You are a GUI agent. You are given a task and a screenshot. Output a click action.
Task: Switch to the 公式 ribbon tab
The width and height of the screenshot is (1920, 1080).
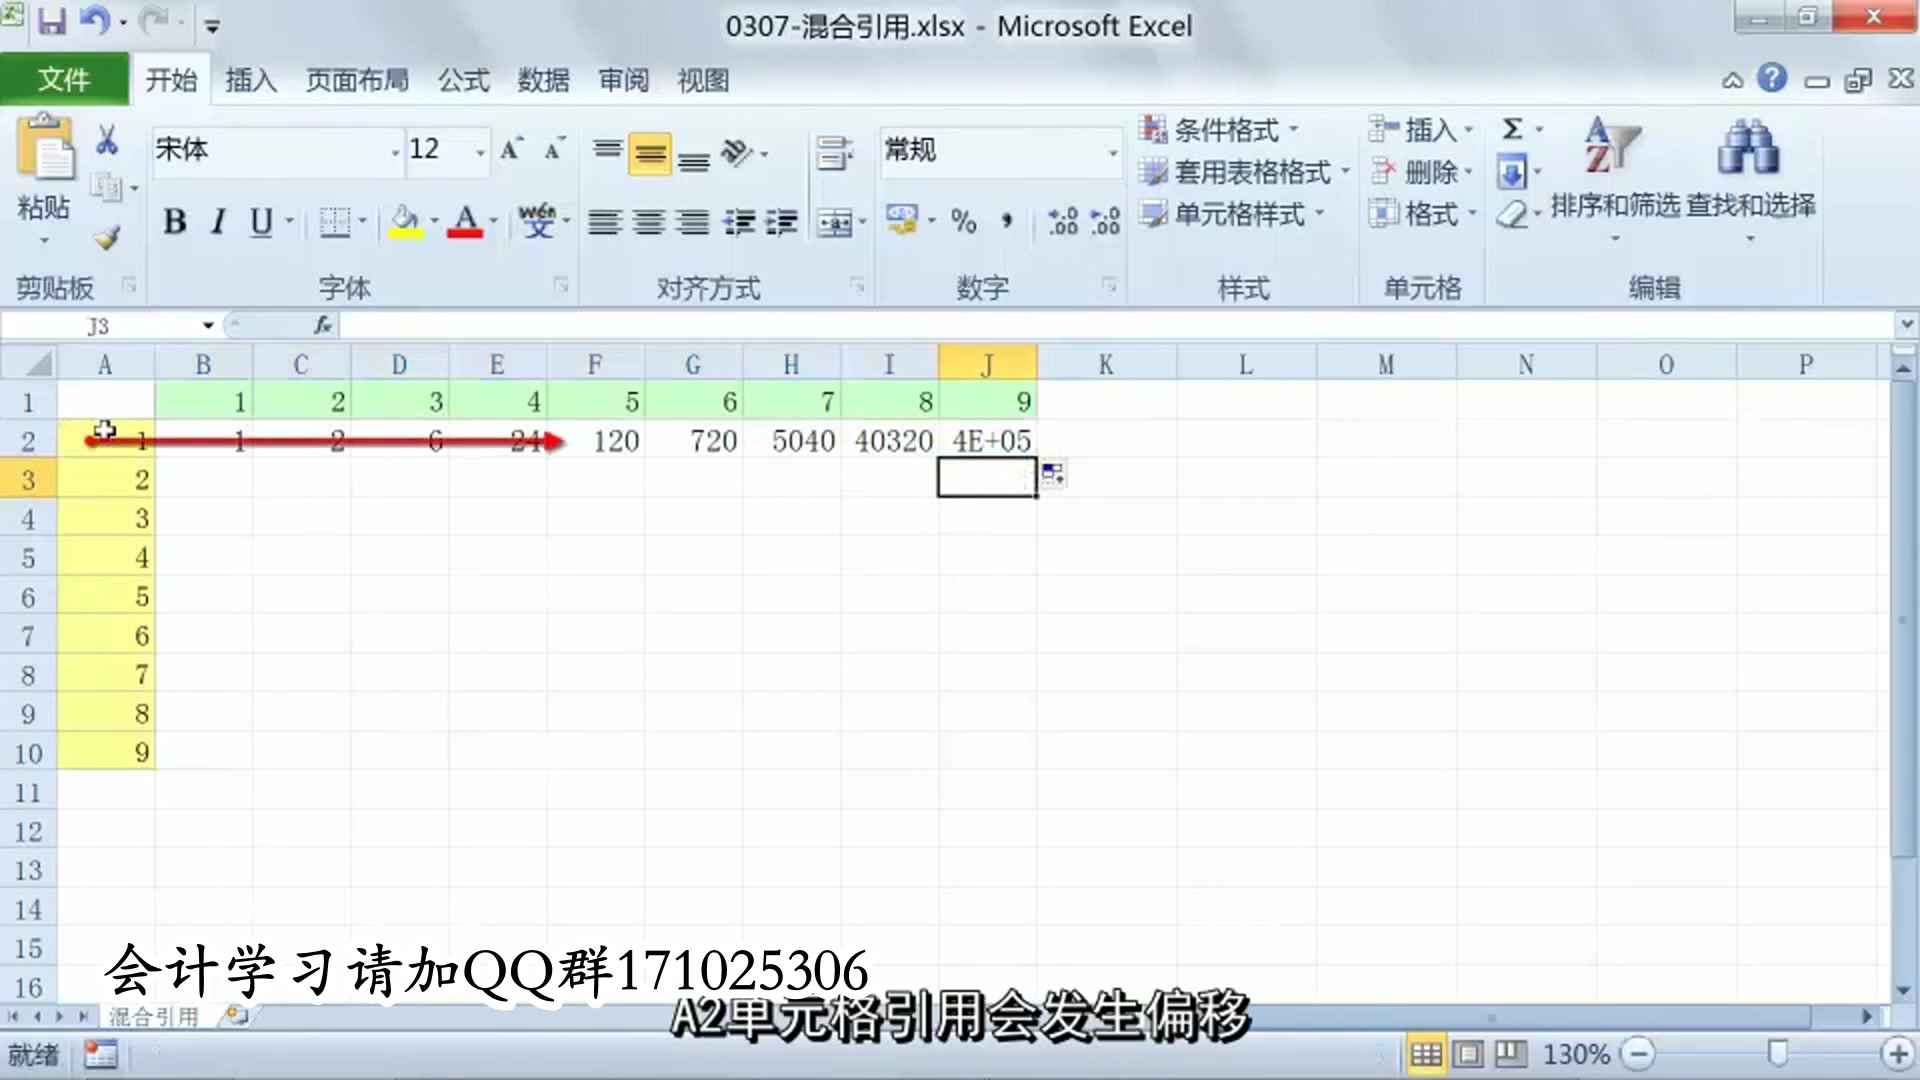463,80
